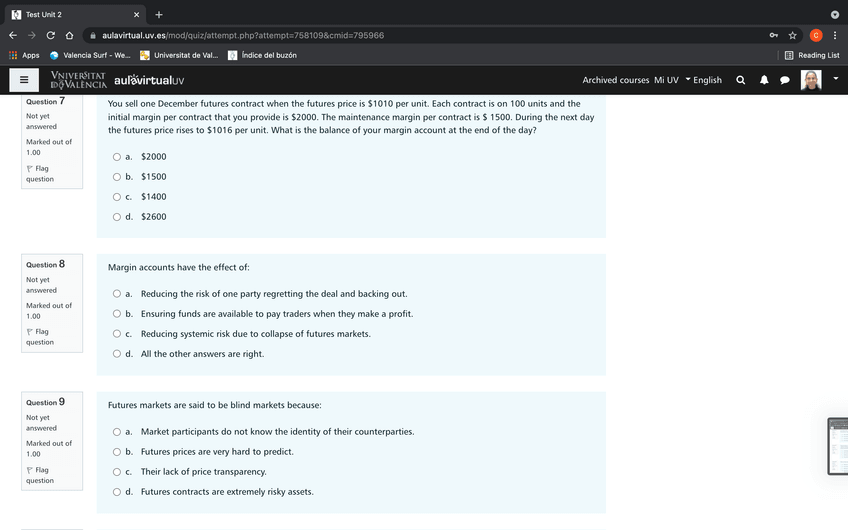Choose 'All the other answers are right'
The width and height of the screenshot is (848, 530).
[x=117, y=354]
